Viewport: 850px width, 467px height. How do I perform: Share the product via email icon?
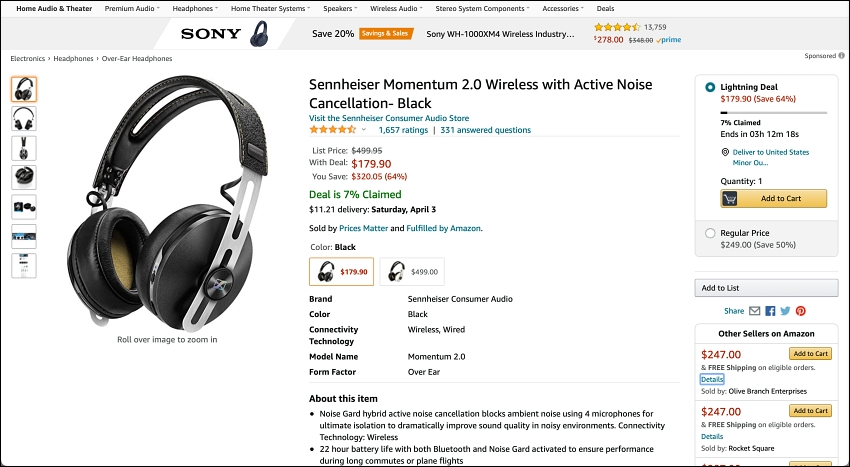755,311
